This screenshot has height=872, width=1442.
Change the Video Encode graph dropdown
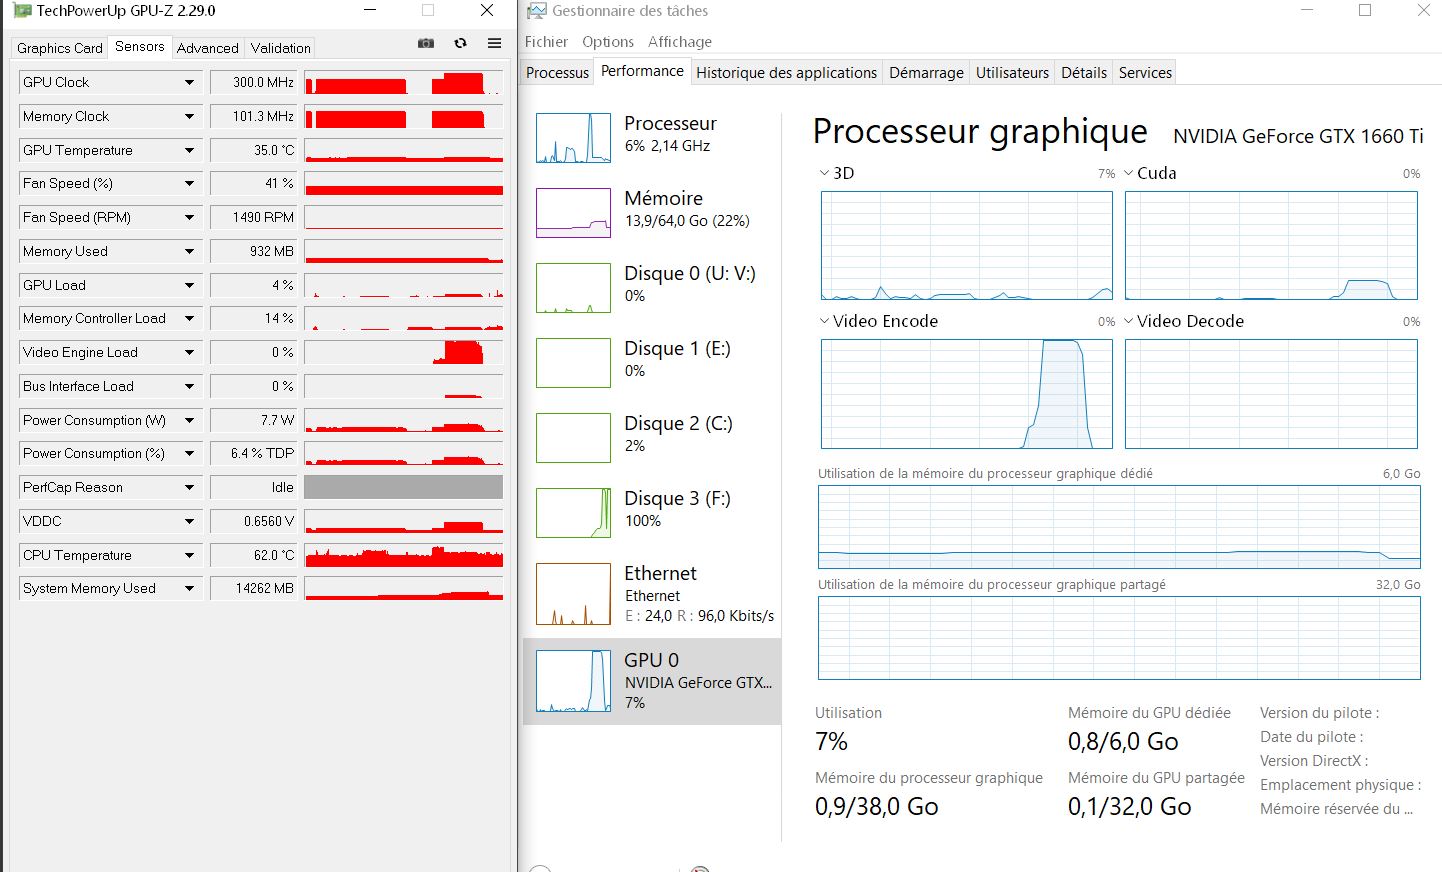(878, 321)
